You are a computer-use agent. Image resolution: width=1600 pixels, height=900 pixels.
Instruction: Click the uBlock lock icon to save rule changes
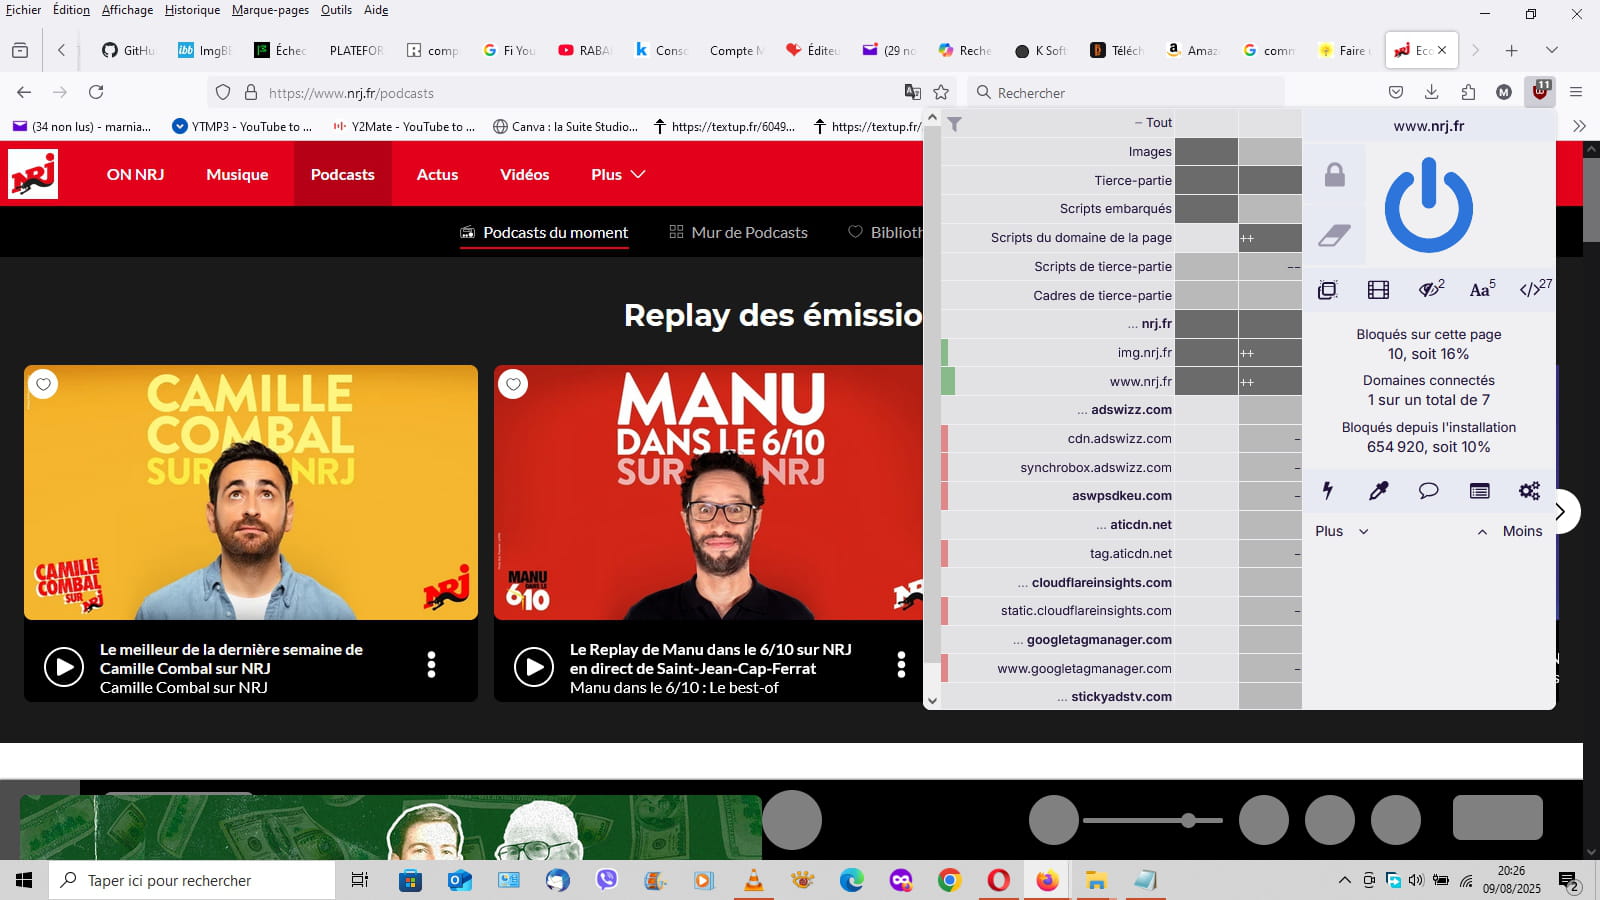[x=1334, y=175]
